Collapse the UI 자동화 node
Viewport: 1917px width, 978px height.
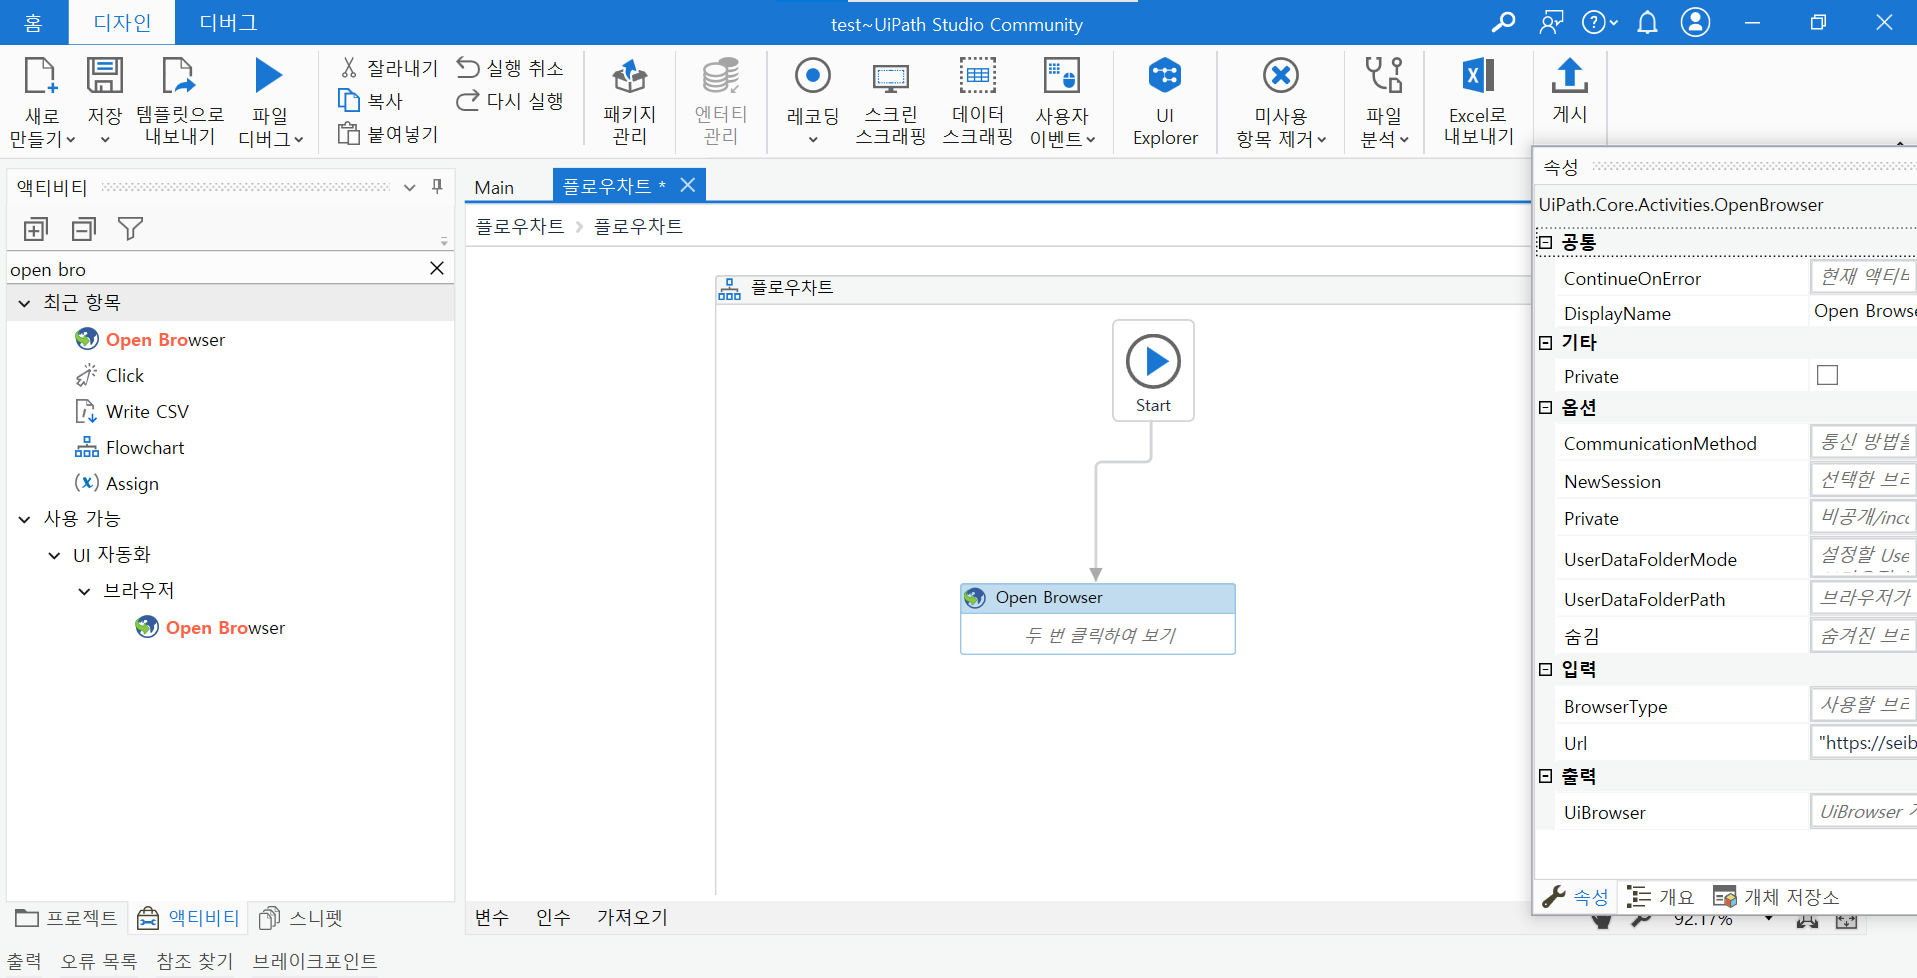(55, 555)
